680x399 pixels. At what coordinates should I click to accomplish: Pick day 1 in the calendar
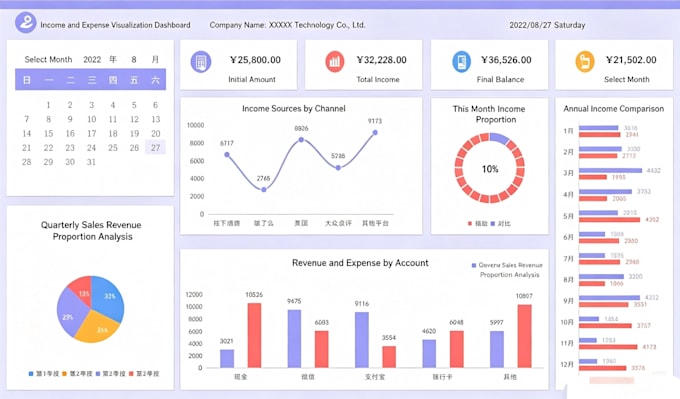48,105
